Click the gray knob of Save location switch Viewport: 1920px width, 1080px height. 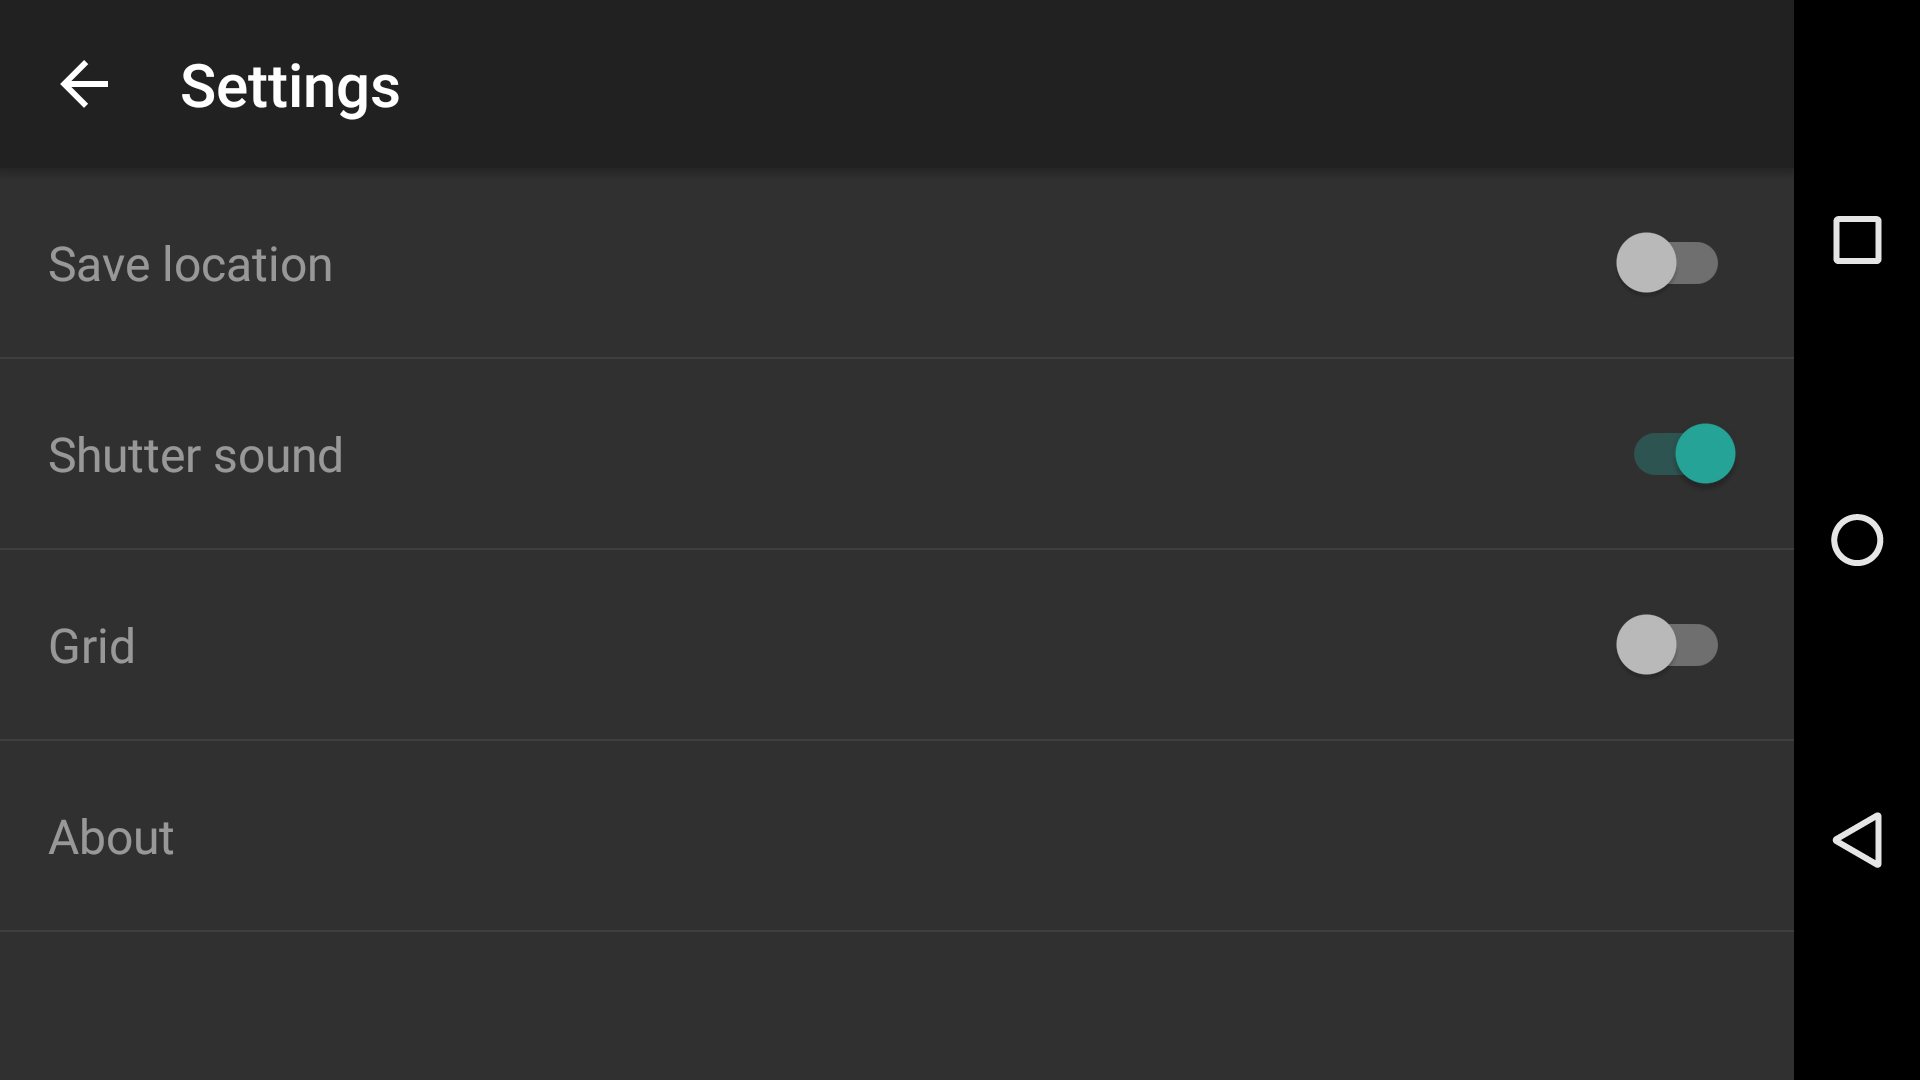tap(1646, 263)
